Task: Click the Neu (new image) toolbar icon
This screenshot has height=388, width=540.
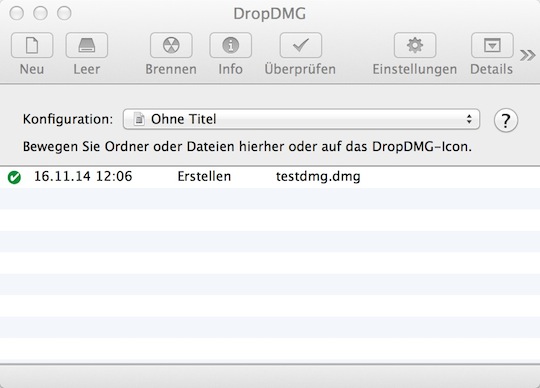Action: 32,45
